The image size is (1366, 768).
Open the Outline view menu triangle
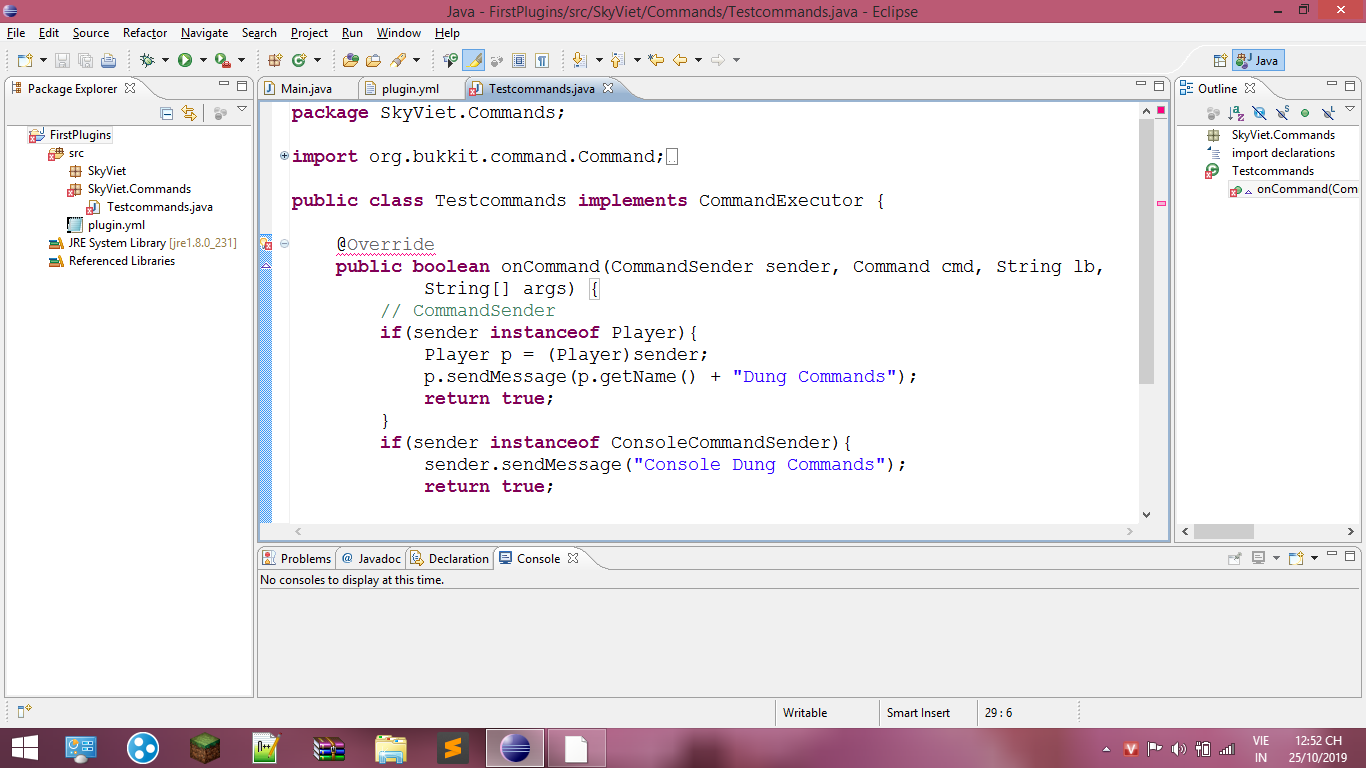[1350, 110]
